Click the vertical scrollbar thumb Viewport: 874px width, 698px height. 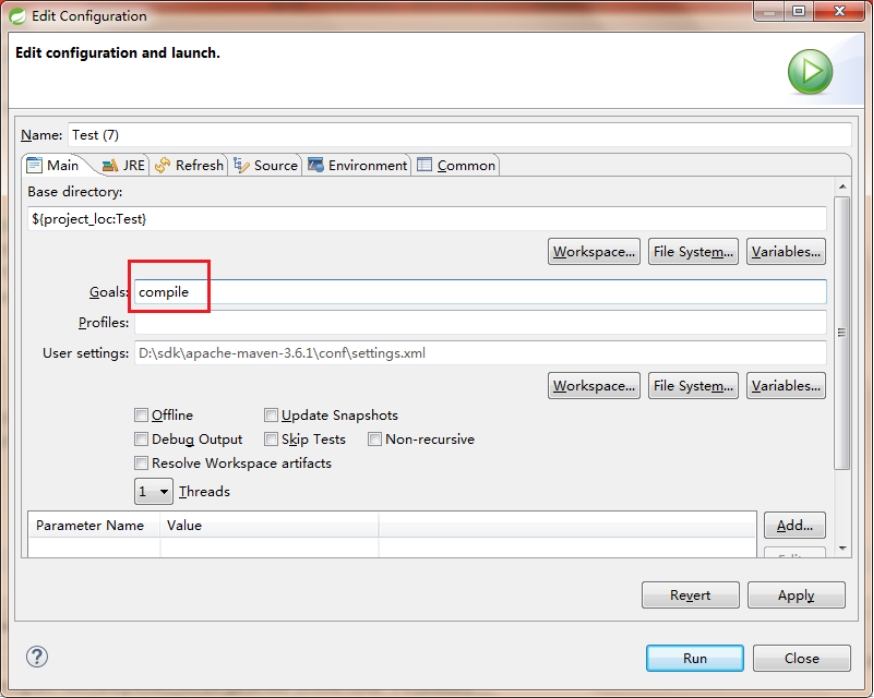[842, 332]
